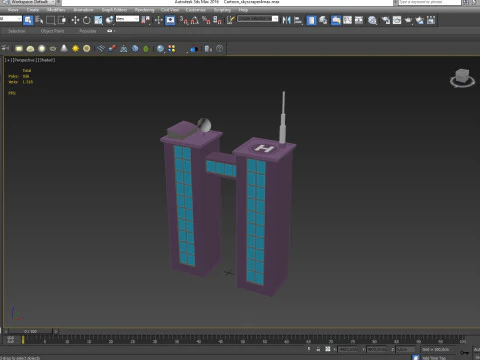Click the yellow sun light icon
Image resolution: width=480 pixels, height=360 pixels.
75,49
